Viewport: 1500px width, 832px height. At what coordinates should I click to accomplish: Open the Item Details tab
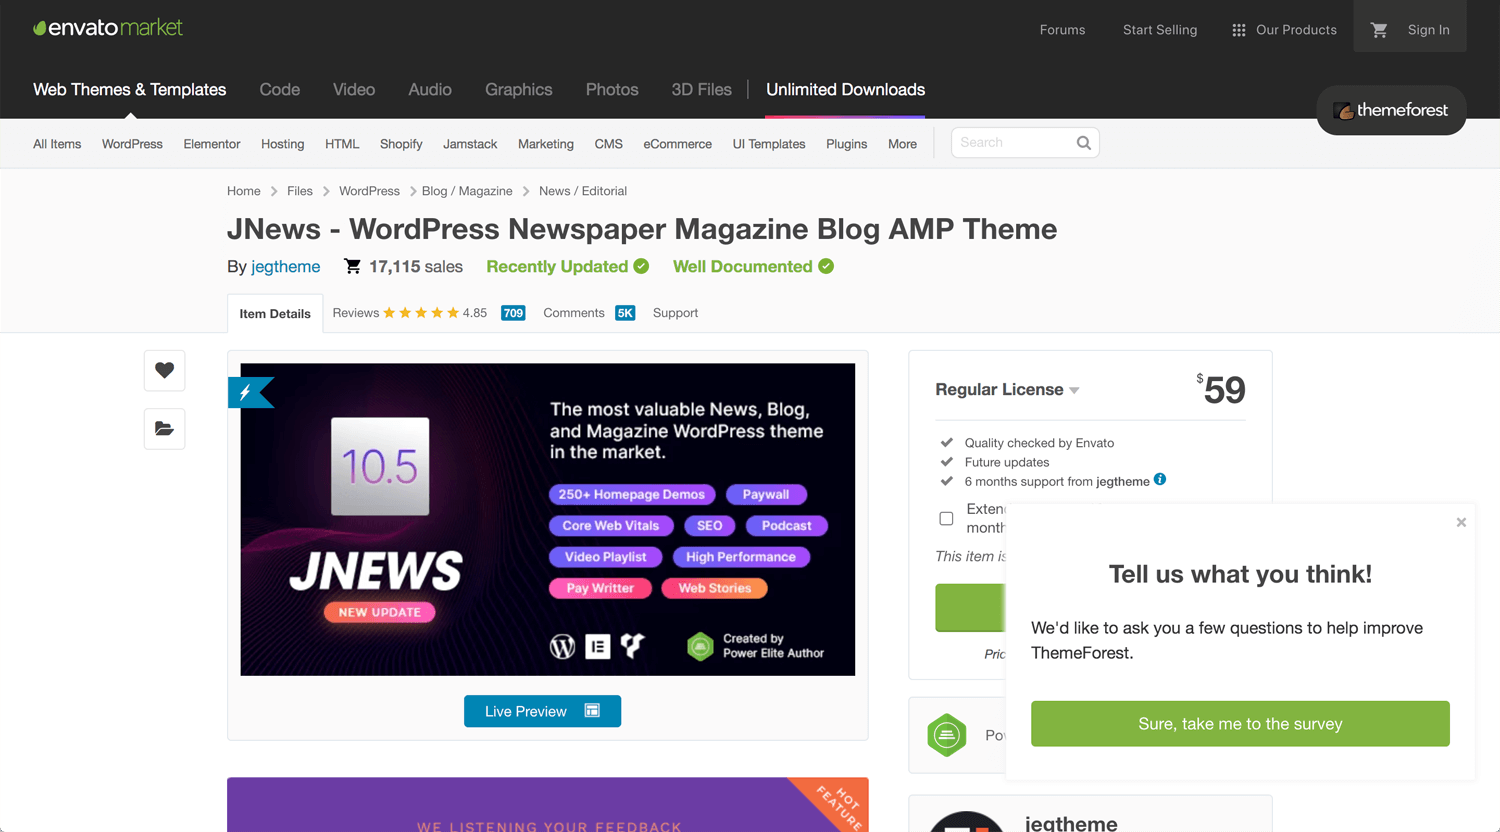pos(275,313)
